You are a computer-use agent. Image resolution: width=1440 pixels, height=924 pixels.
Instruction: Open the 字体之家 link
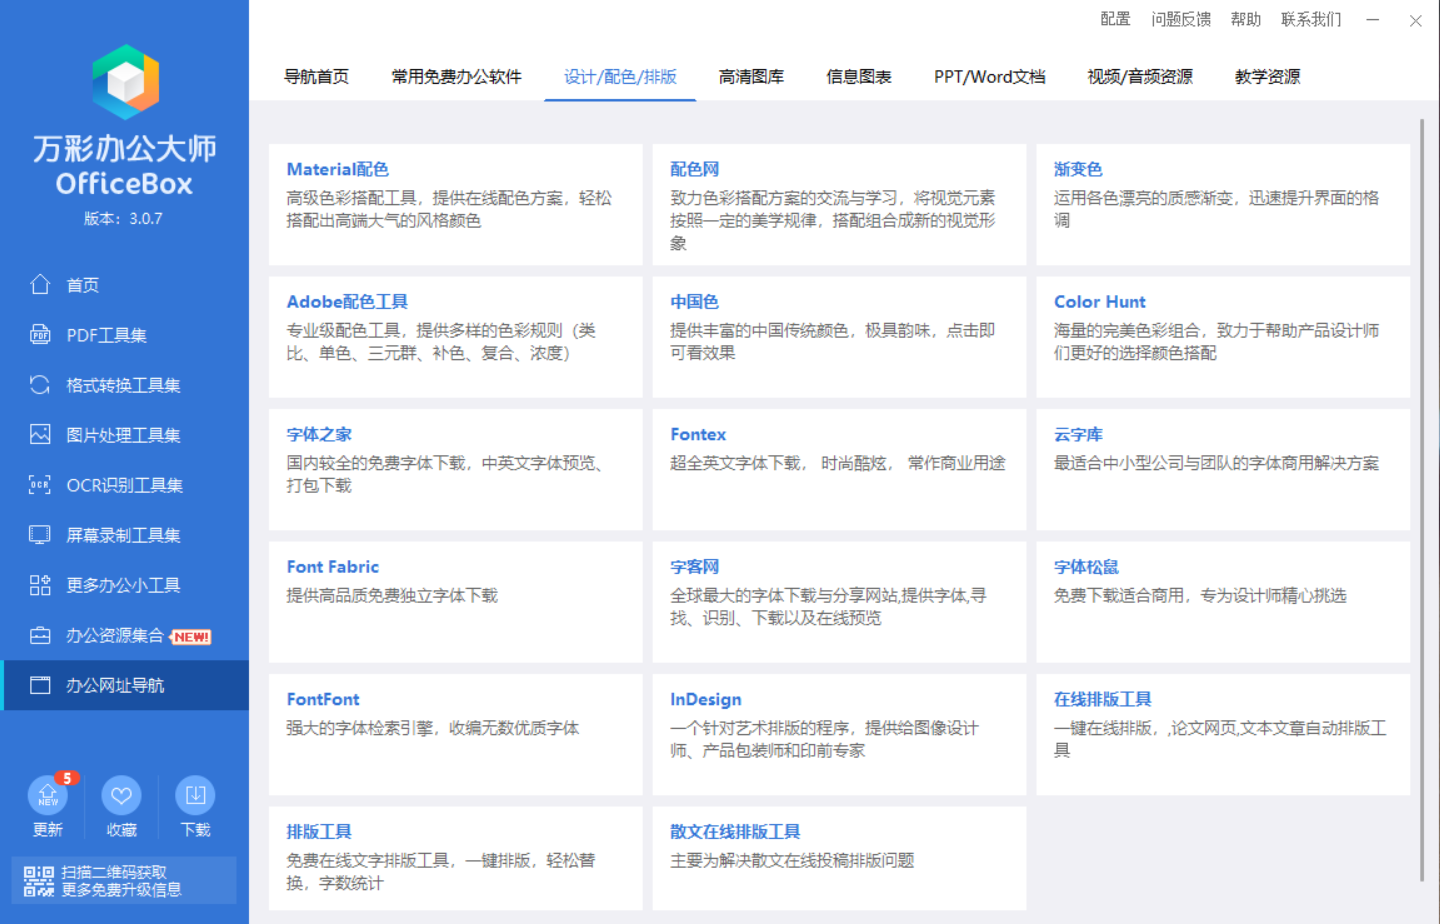[319, 434]
